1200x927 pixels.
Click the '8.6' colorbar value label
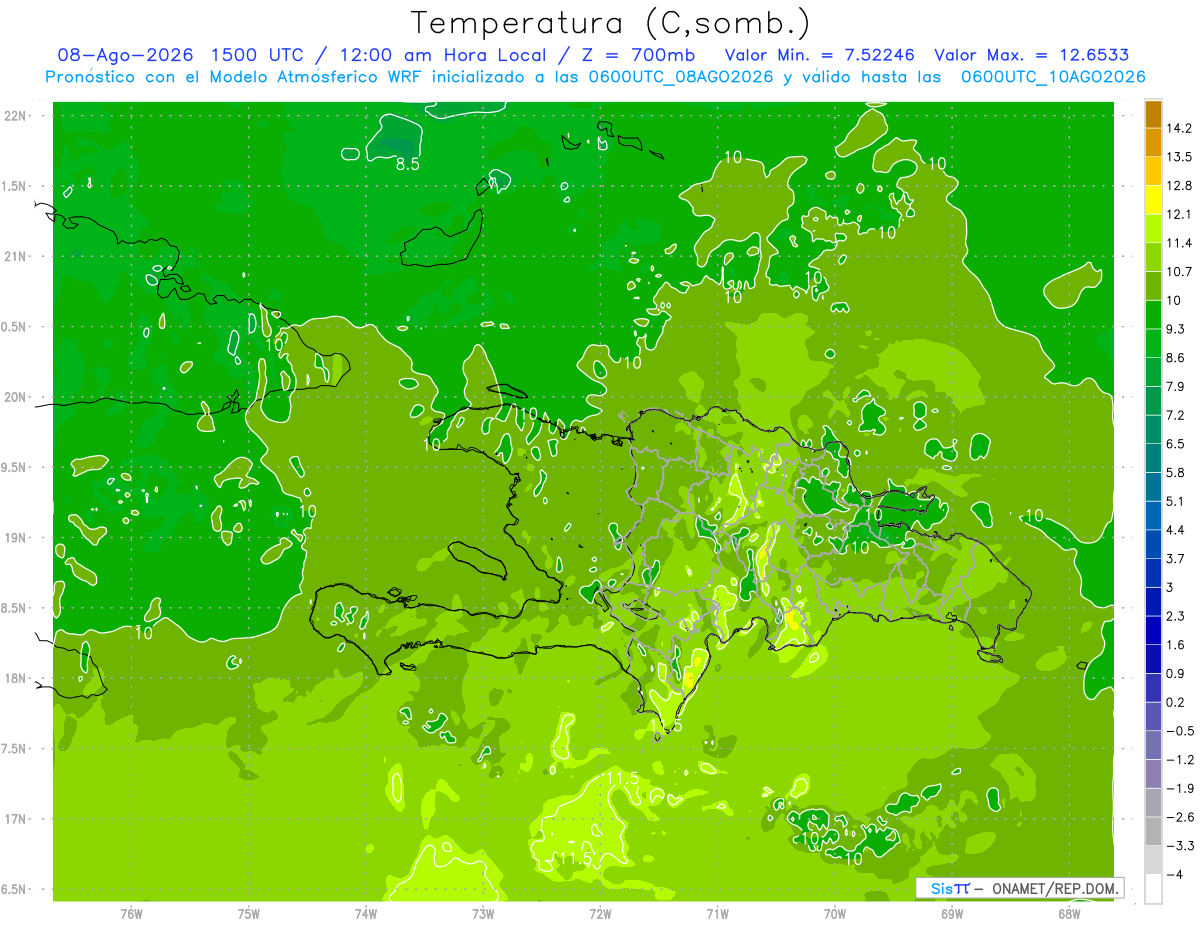1177,358
